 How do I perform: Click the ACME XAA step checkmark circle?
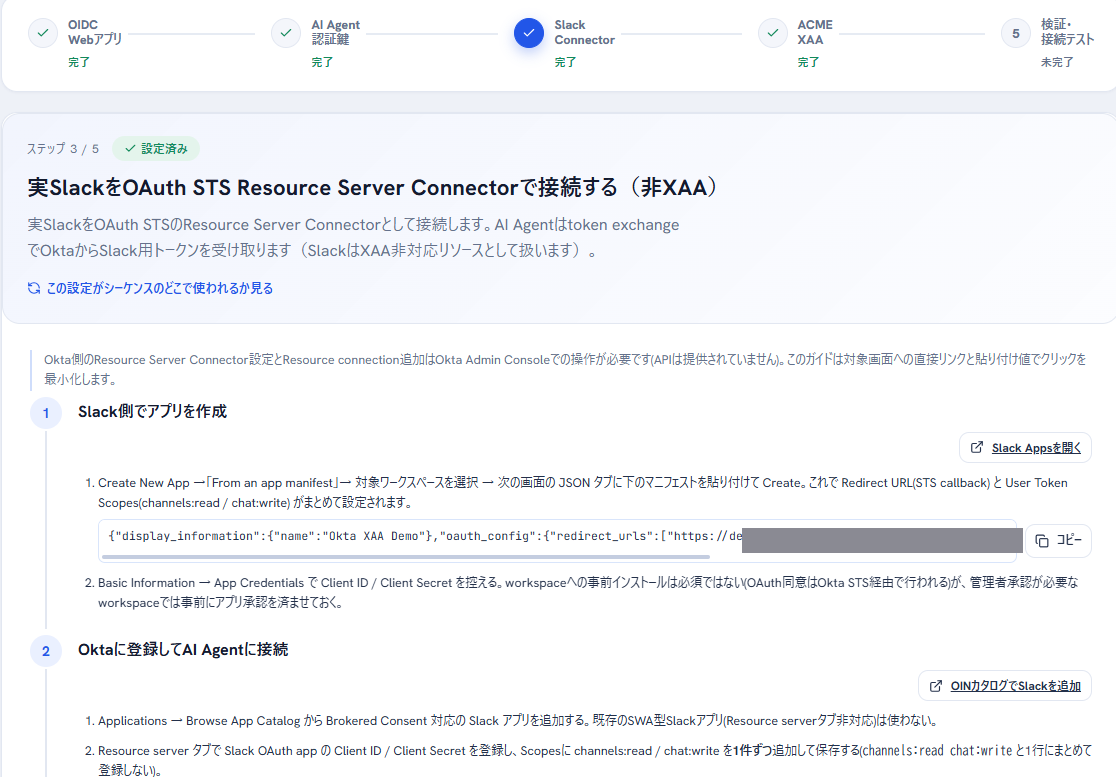point(772,33)
